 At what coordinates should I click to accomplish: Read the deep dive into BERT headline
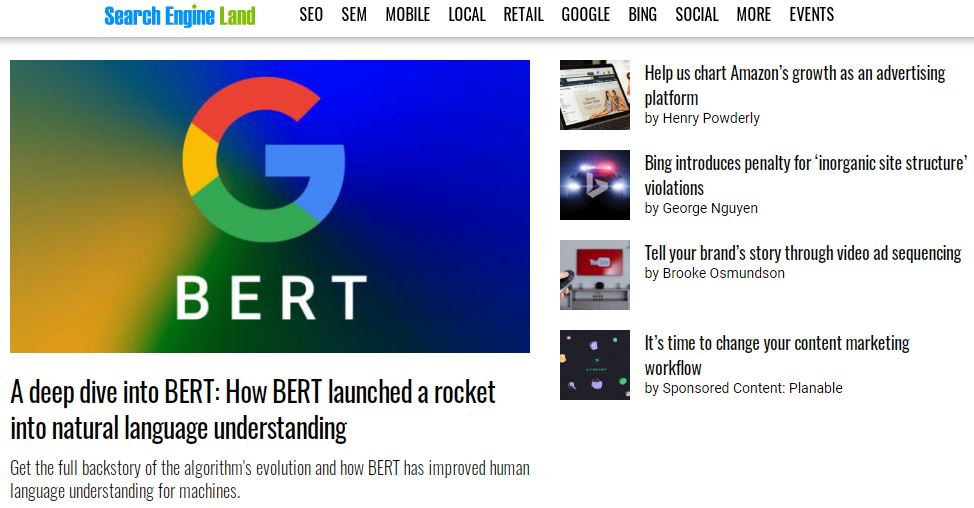point(253,410)
